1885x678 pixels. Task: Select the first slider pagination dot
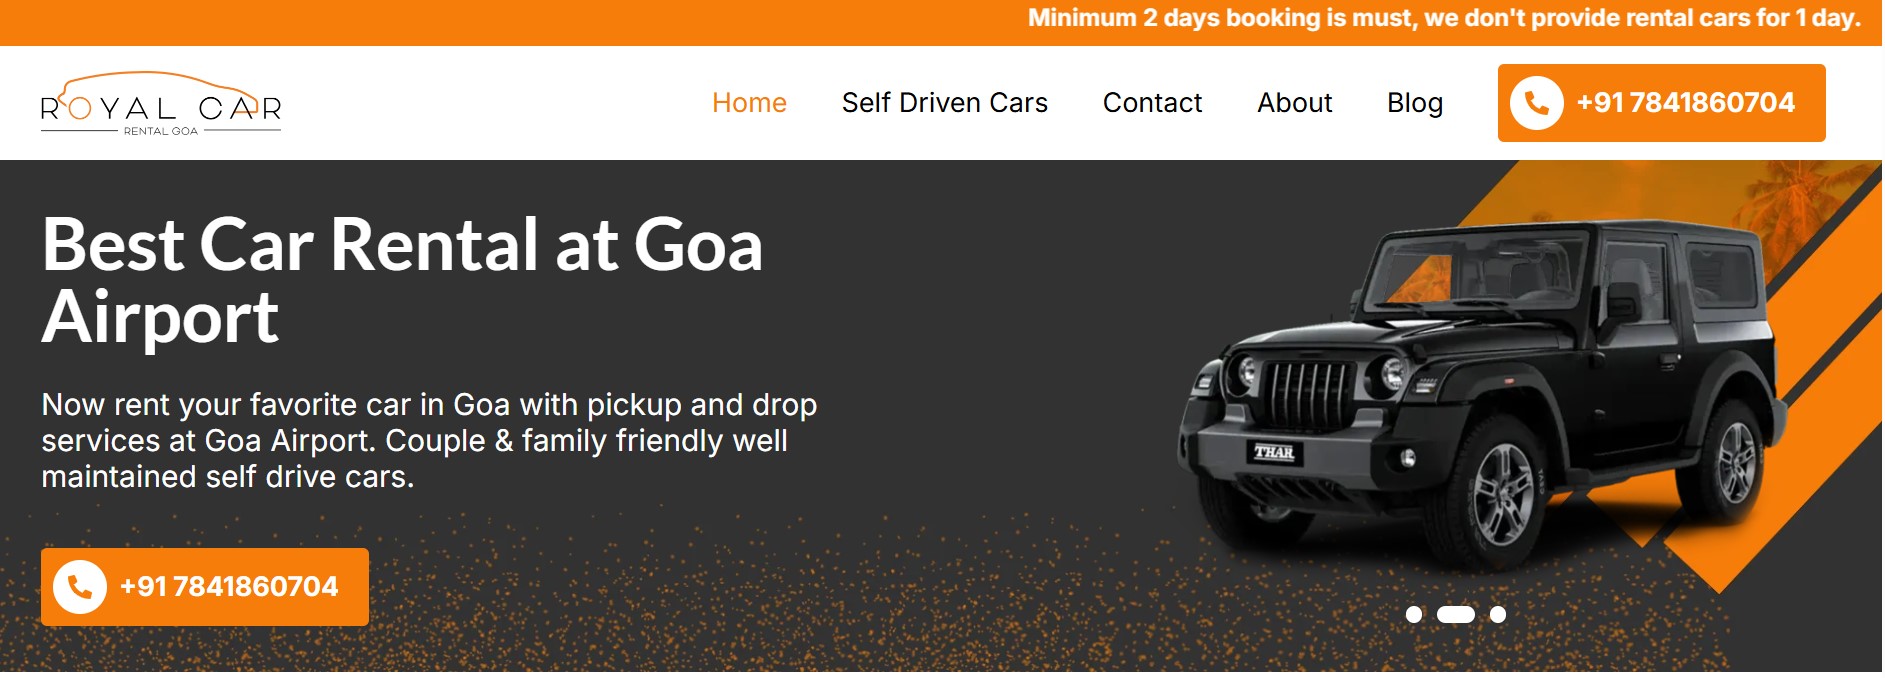click(x=1414, y=614)
